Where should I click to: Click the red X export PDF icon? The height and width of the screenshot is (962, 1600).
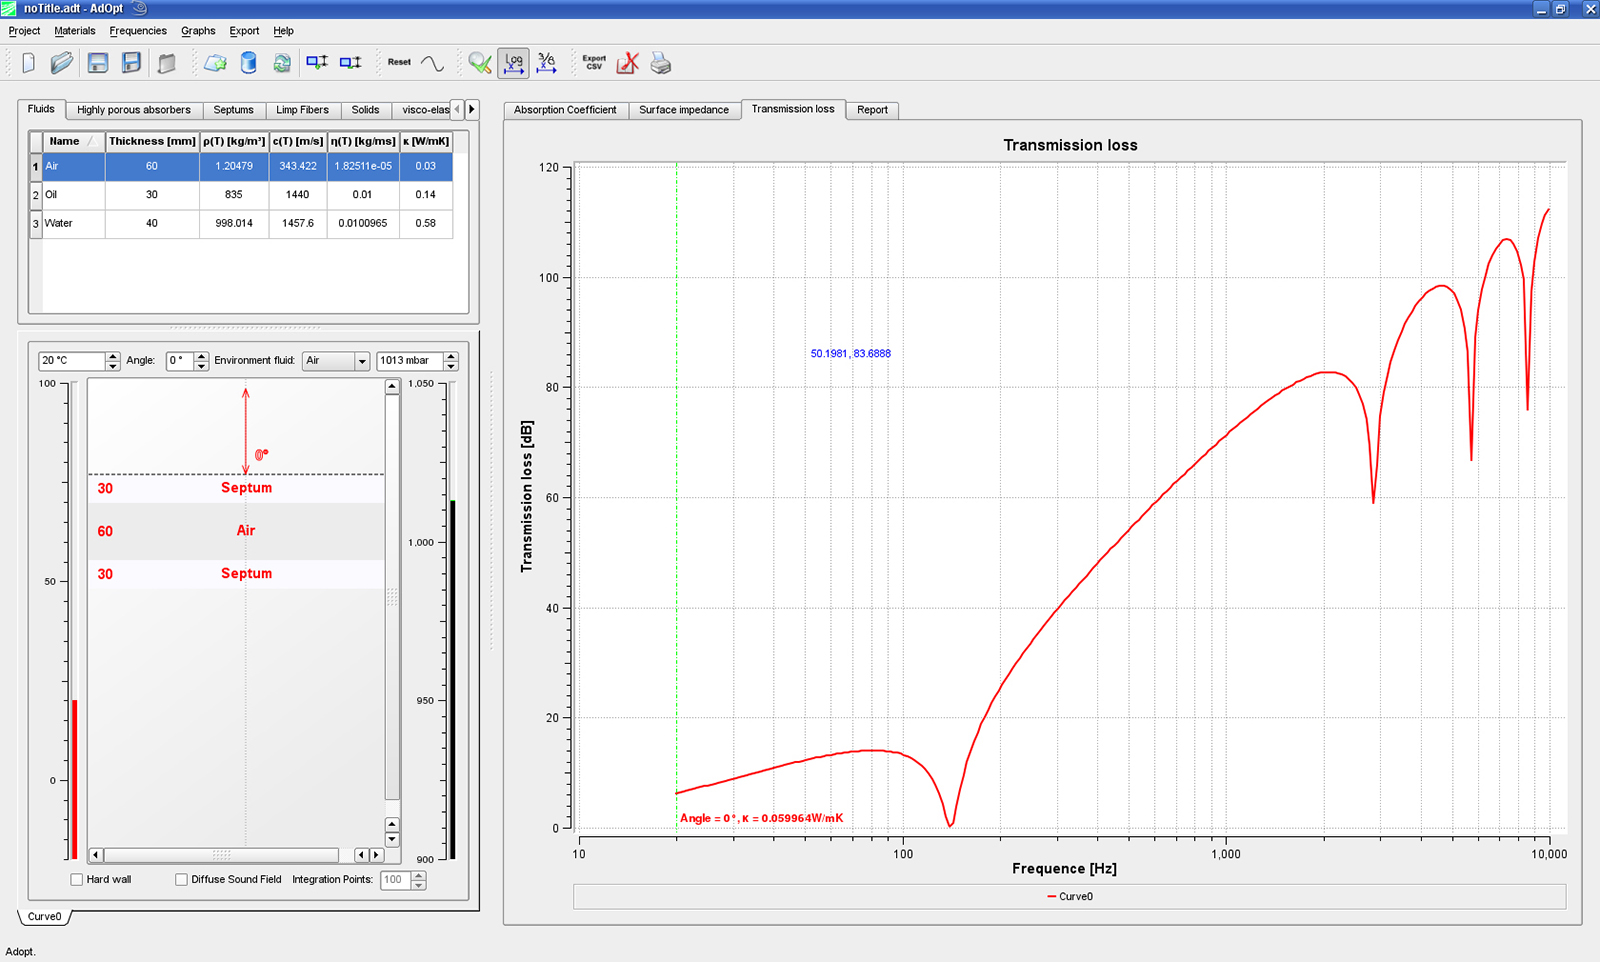coord(627,63)
